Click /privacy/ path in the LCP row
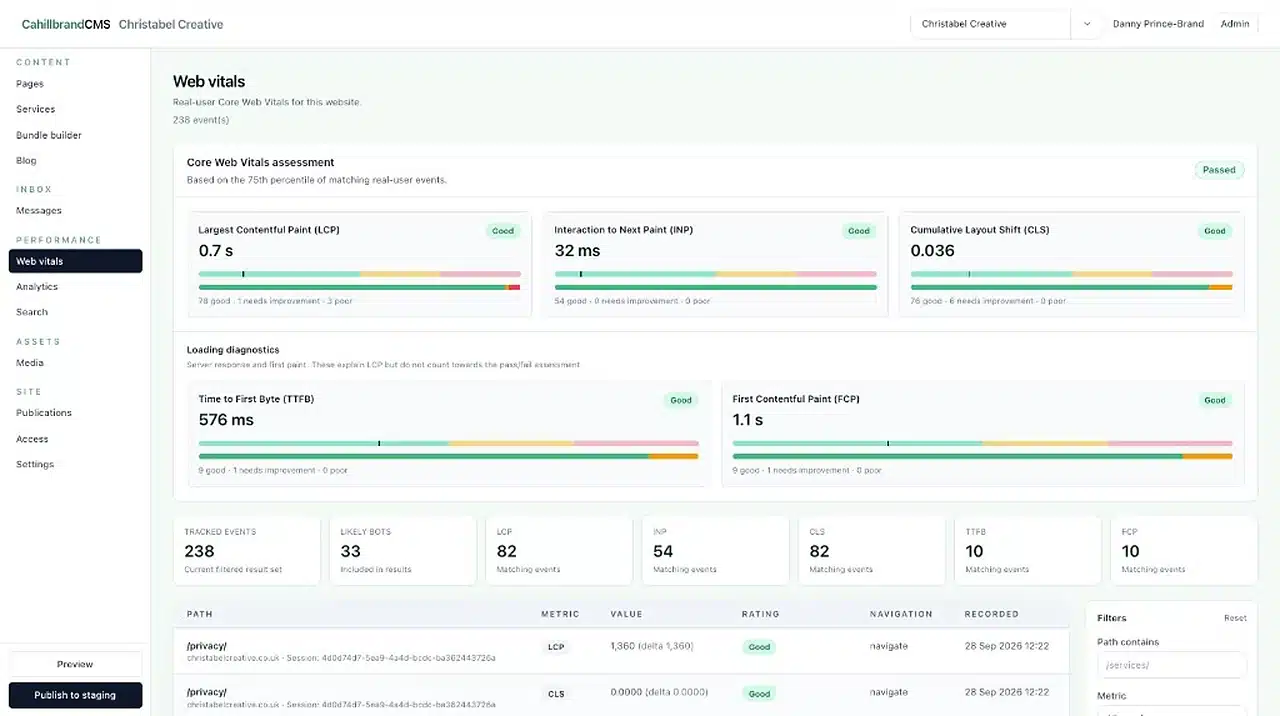 (207, 646)
